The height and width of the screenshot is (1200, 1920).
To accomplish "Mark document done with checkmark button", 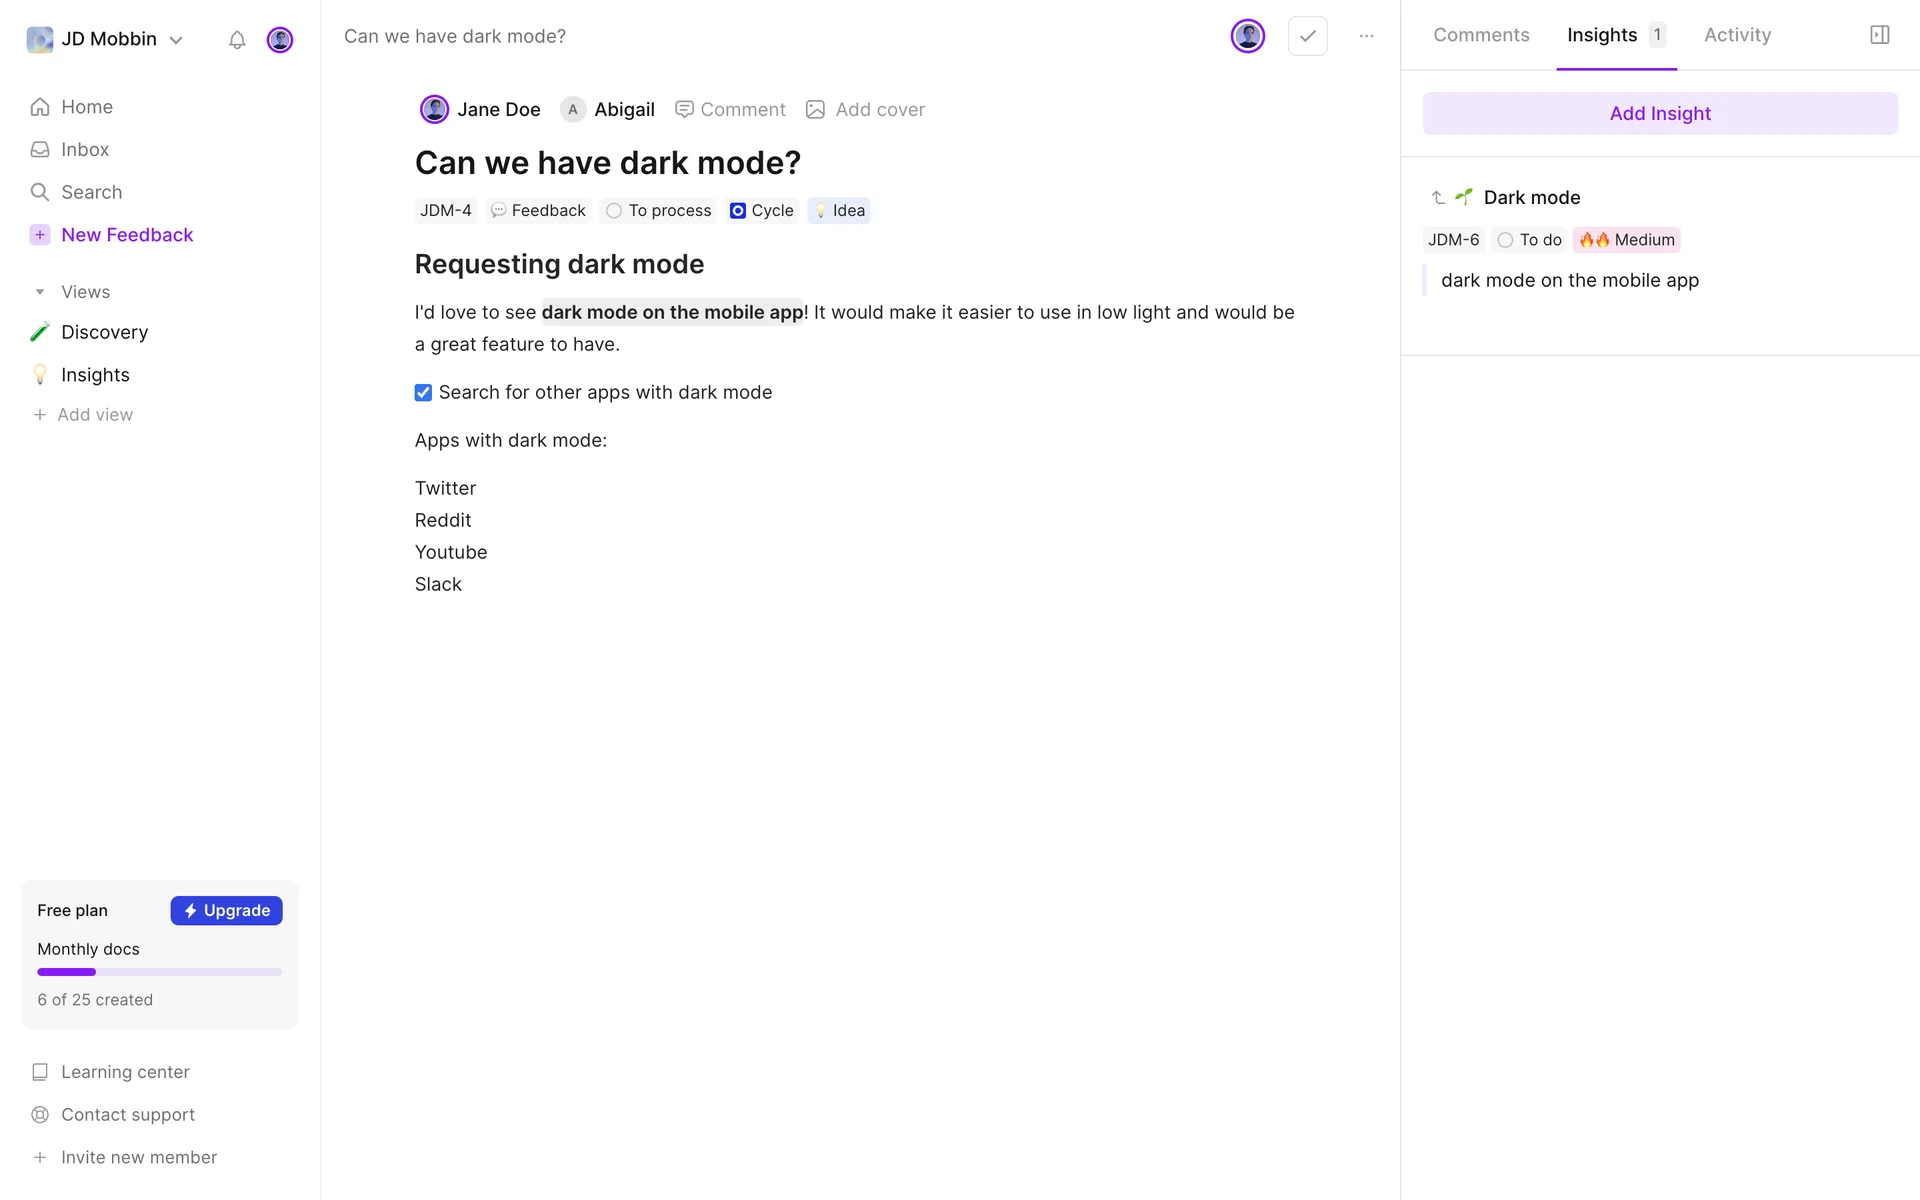I will pyautogui.click(x=1307, y=36).
